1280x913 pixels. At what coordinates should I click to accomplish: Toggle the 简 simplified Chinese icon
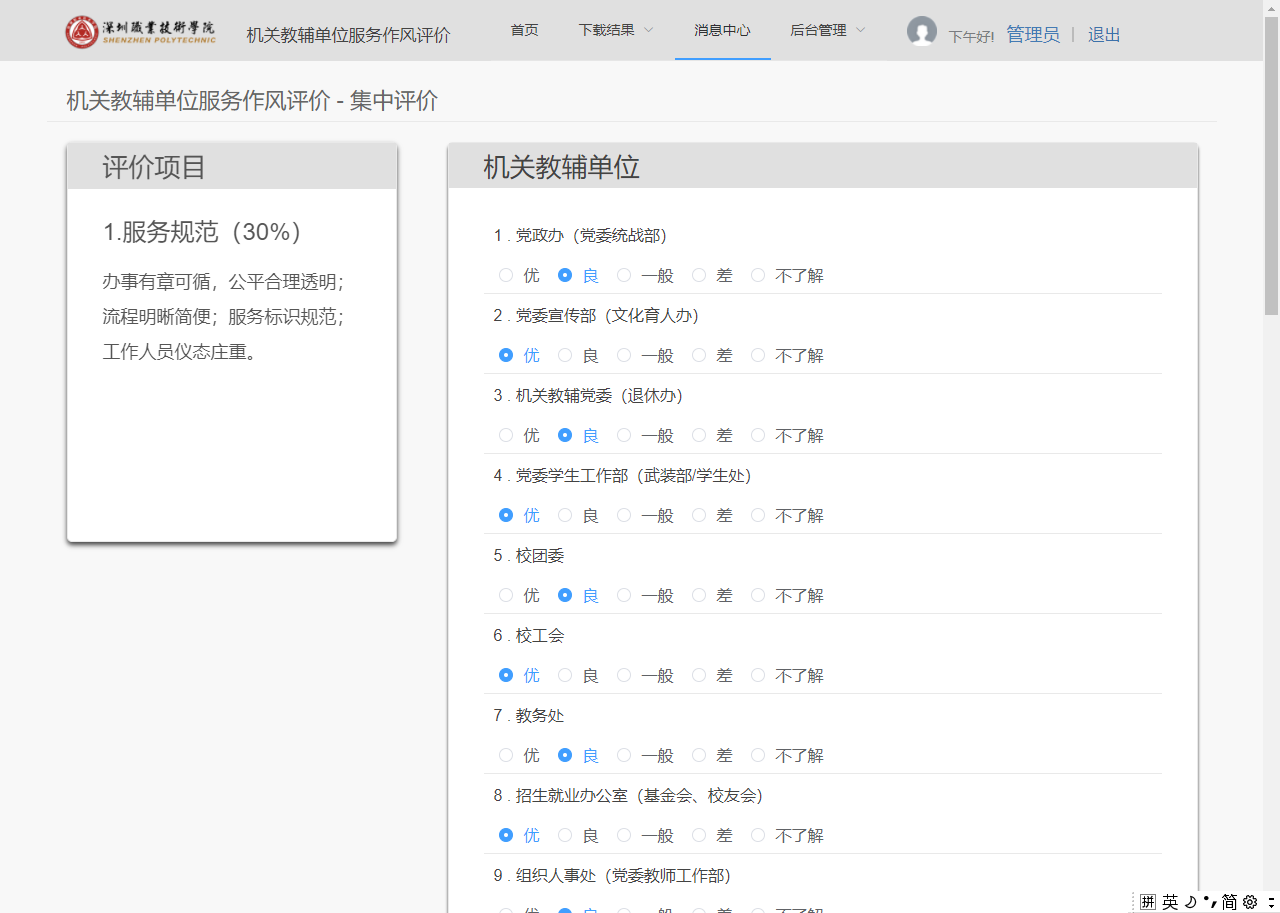(1230, 901)
